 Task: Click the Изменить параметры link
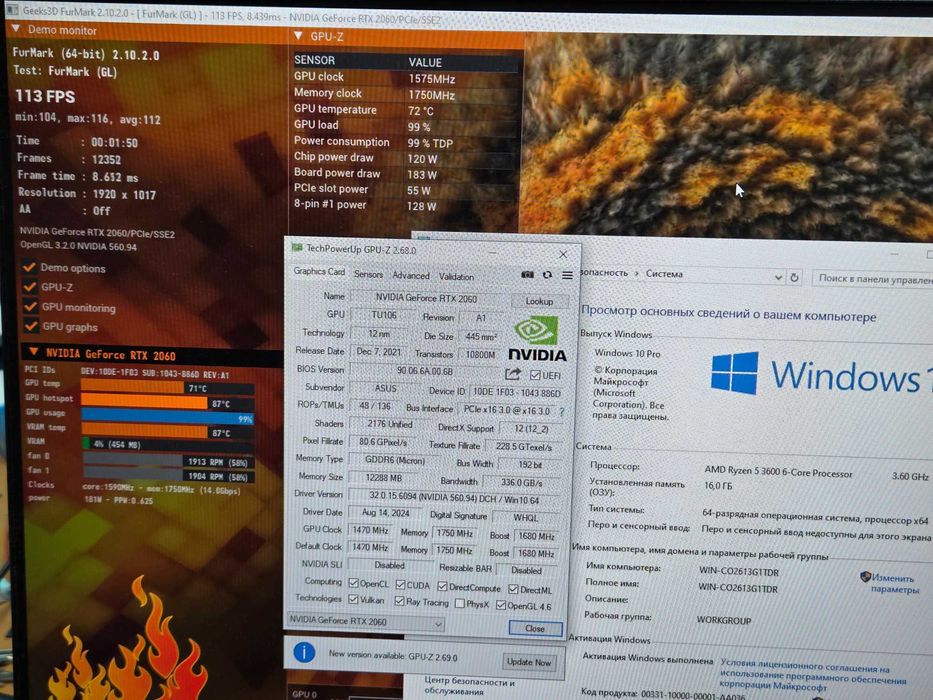pos(894,584)
